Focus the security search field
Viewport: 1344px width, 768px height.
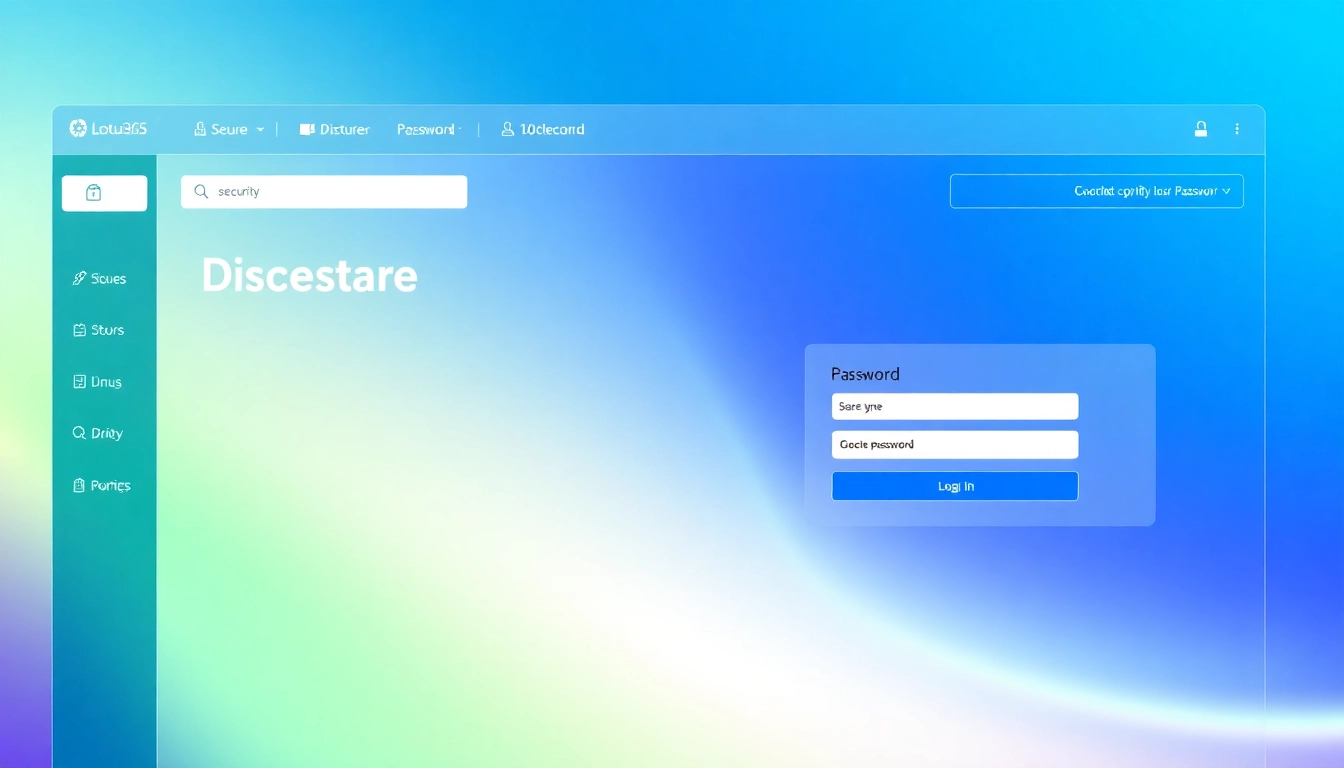[x=324, y=191]
